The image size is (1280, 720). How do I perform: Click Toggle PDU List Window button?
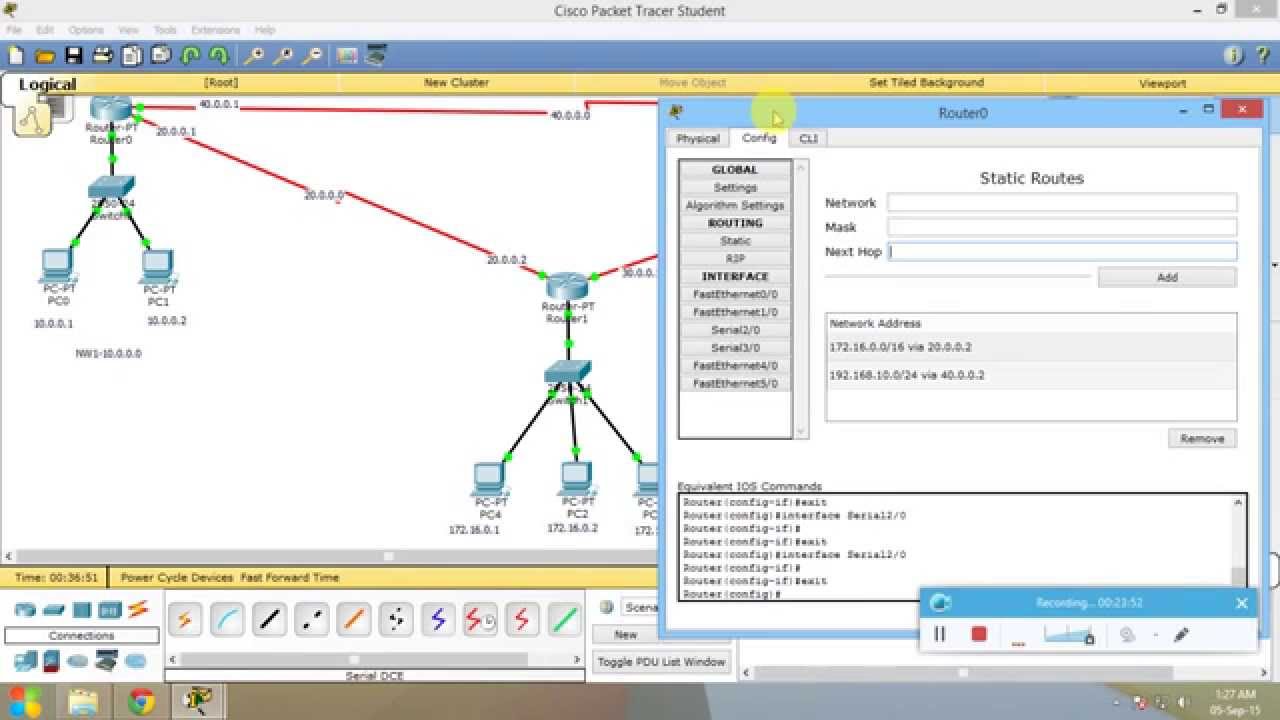coord(661,662)
